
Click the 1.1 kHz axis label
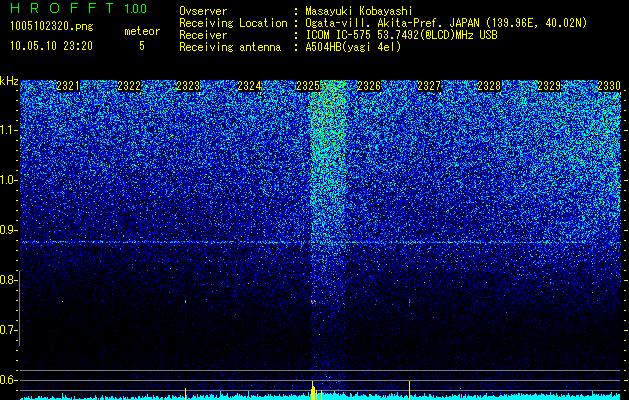pos(7,130)
